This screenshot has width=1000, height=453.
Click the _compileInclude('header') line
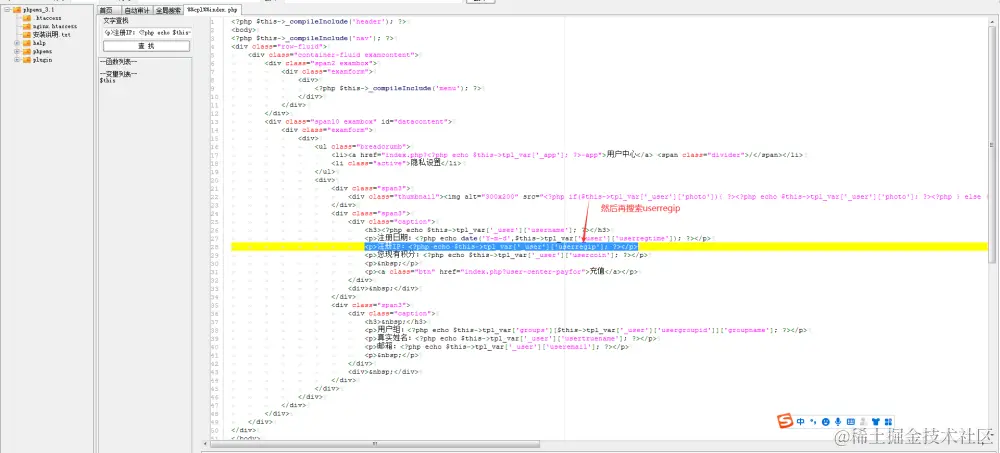319,22
